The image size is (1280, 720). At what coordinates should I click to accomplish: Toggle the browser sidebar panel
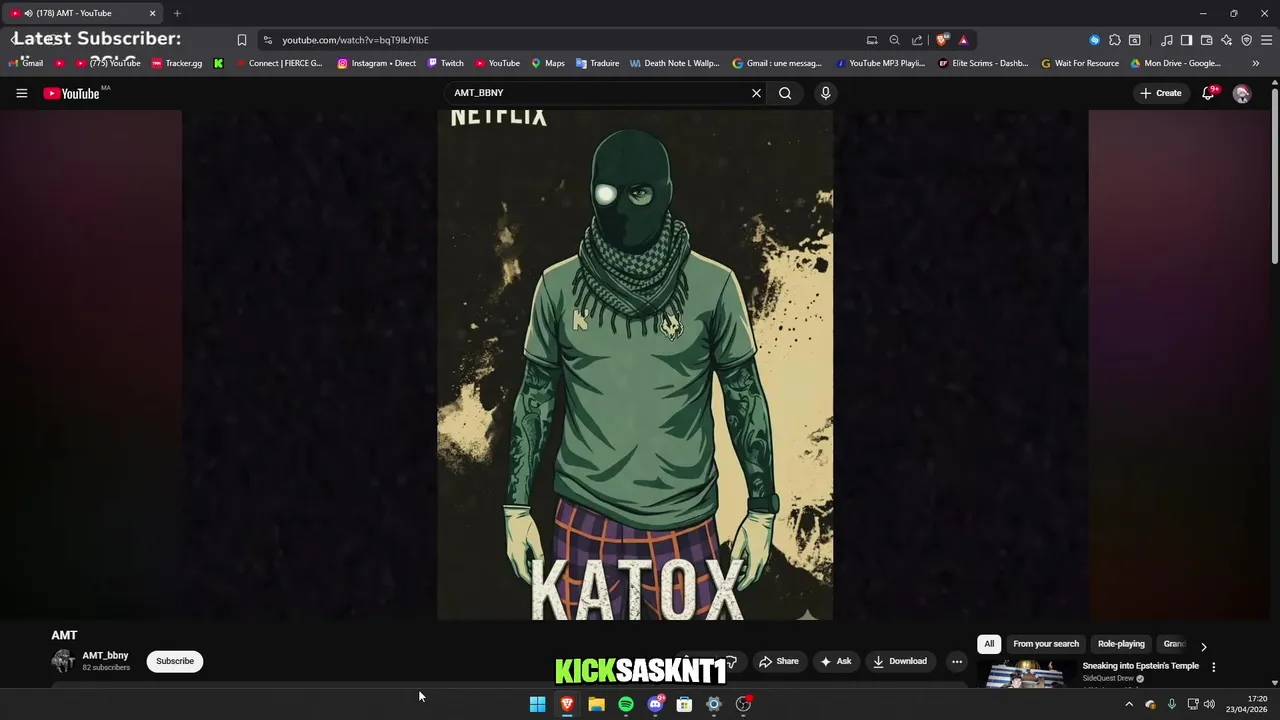1186,40
